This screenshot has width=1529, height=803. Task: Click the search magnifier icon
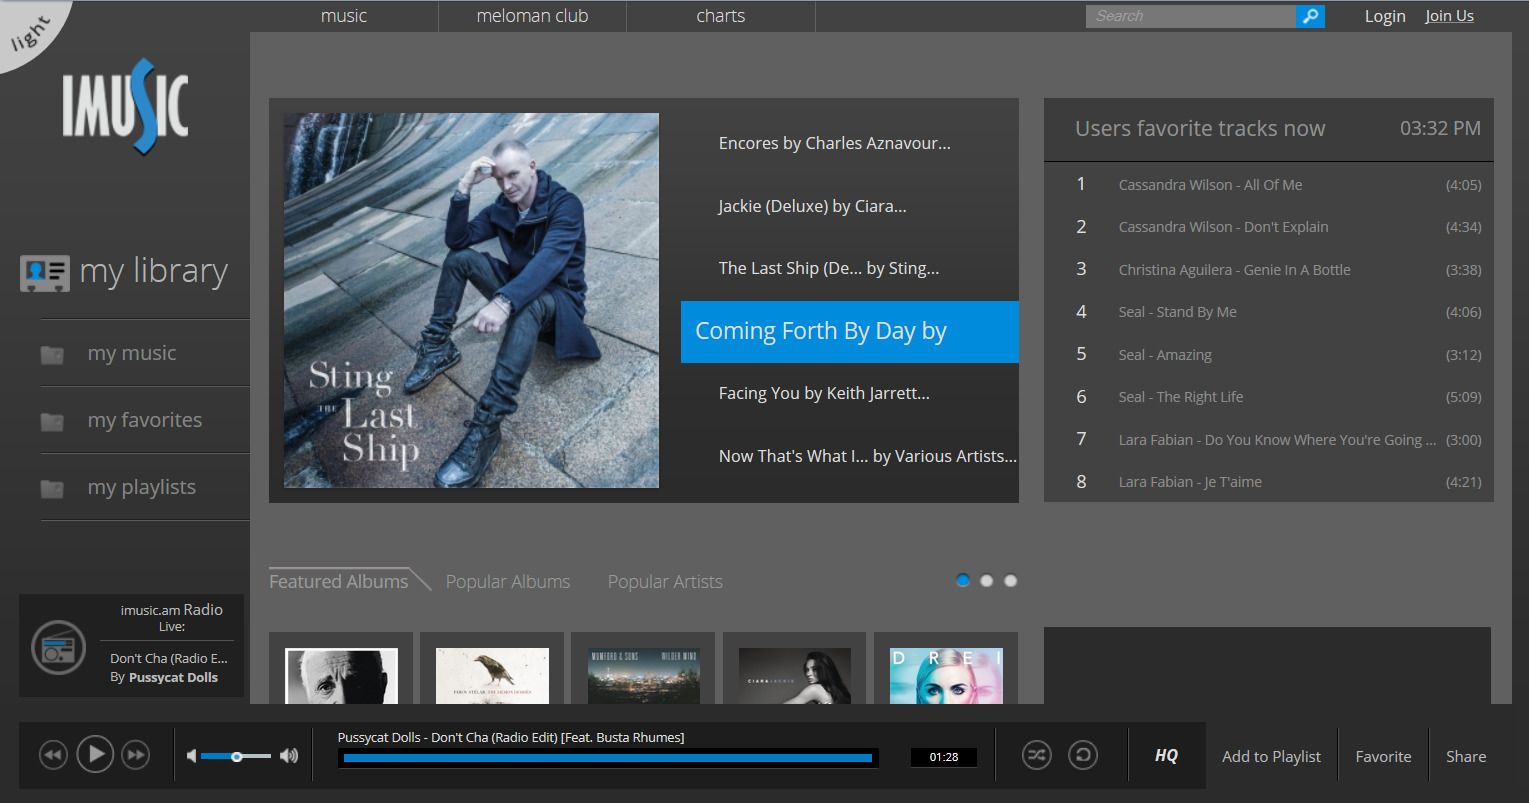tap(1310, 16)
